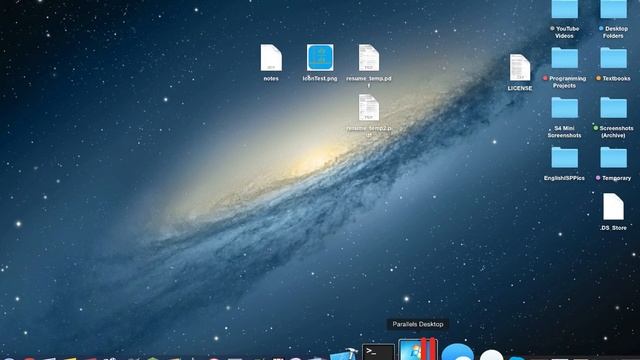
Task: Select the Programming Projects folder
Action: pyautogui.click(x=564, y=58)
